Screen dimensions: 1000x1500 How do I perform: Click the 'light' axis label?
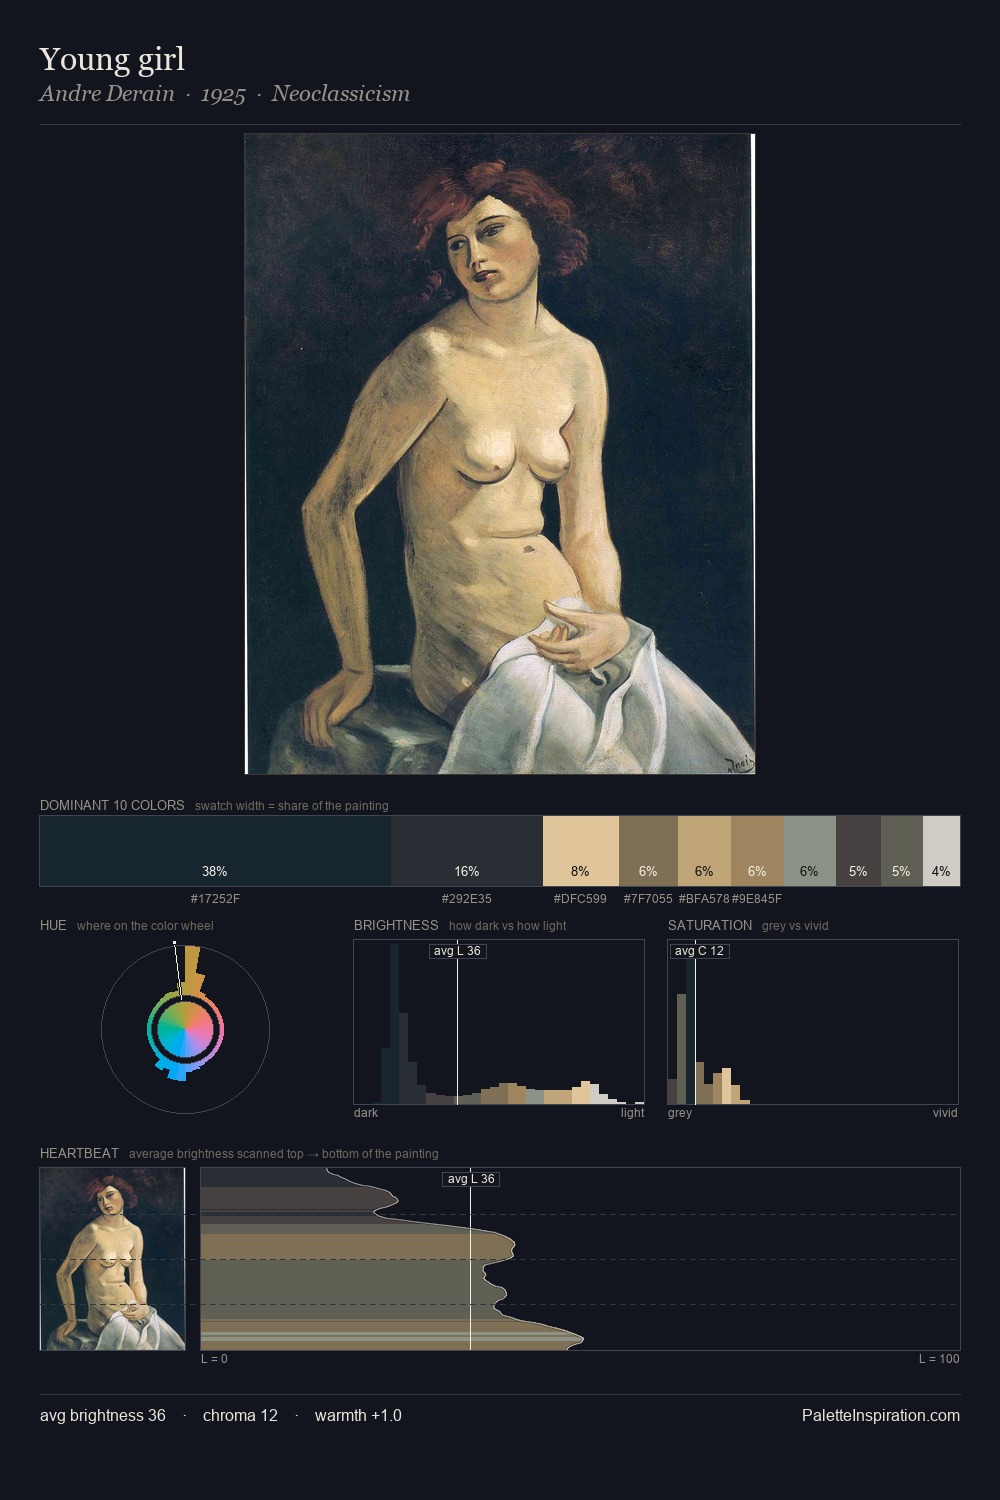click(632, 1113)
